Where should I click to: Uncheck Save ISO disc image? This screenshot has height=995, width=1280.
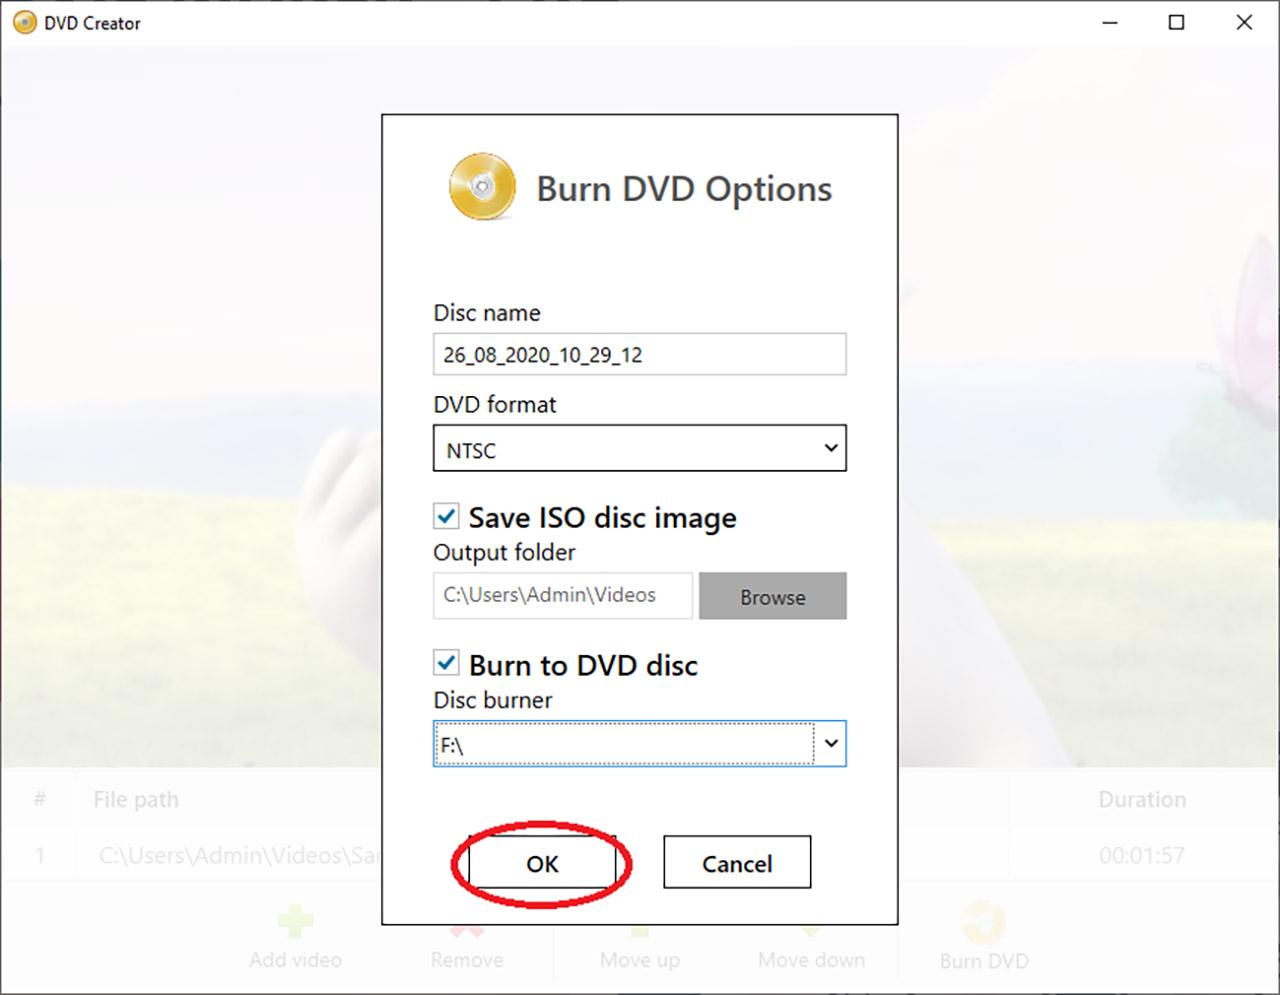point(446,517)
